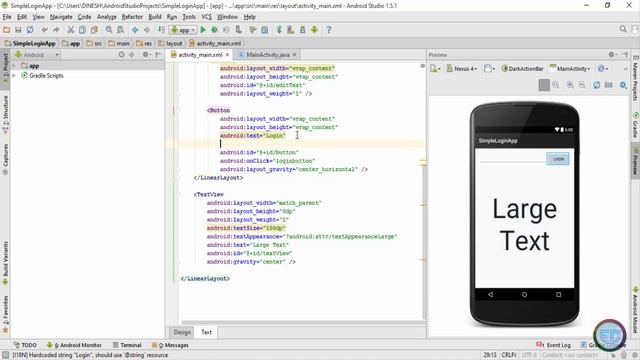Click the CRLF line separator status entry
This screenshot has height=360, width=640.
click(x=509, y=355)
